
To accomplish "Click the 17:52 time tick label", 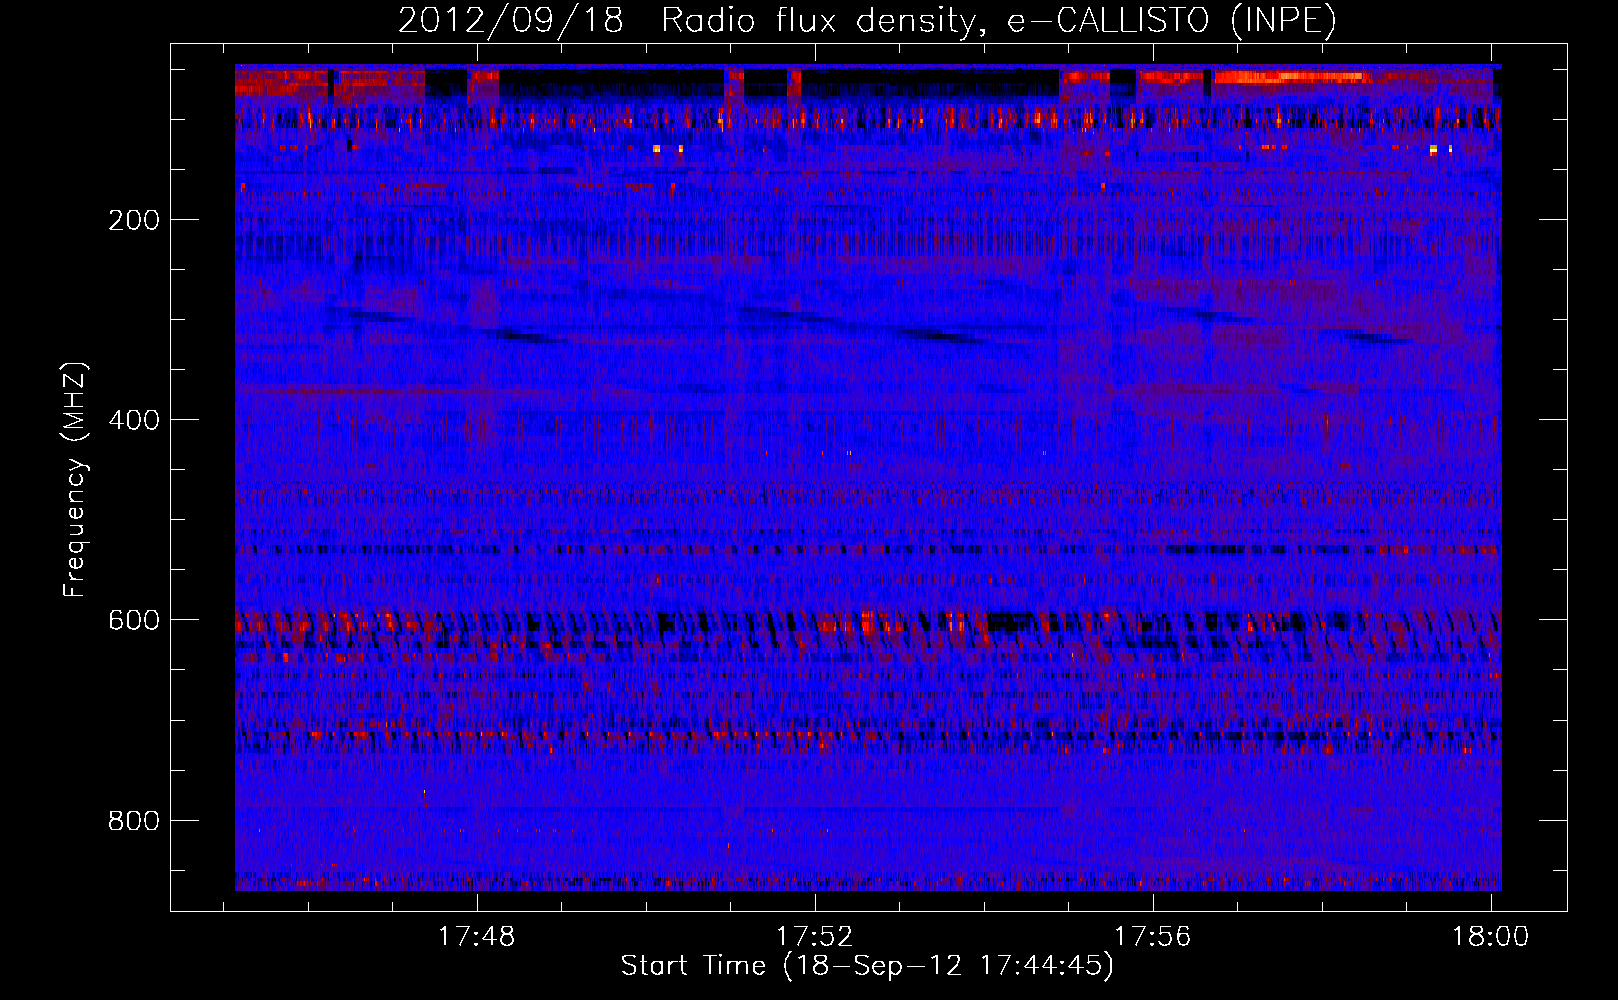I will pos(815,936).
